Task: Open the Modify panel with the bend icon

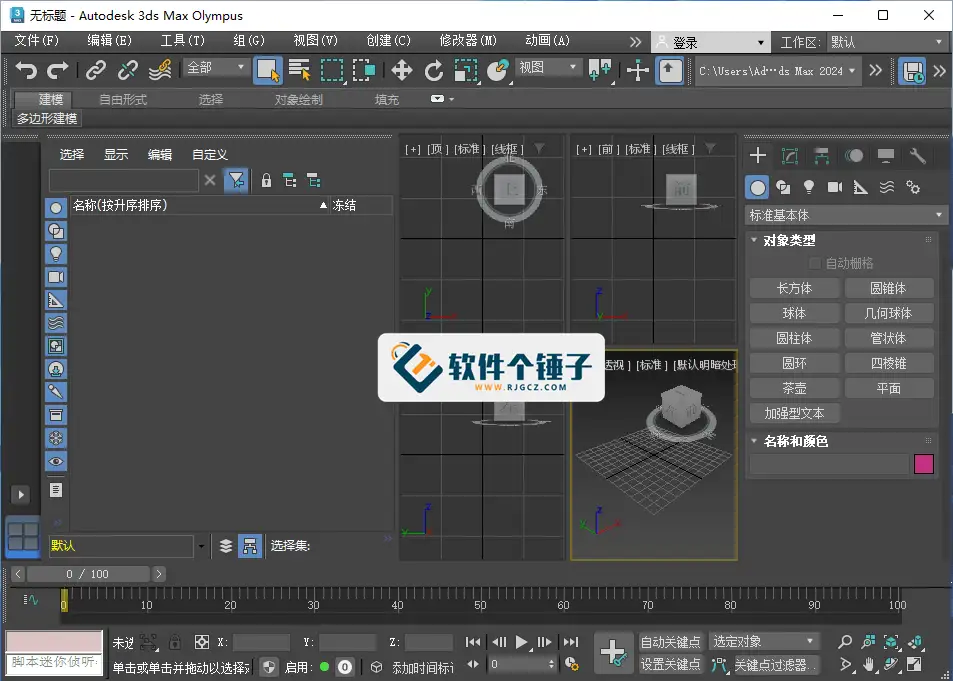Action: tap(789, 155)
